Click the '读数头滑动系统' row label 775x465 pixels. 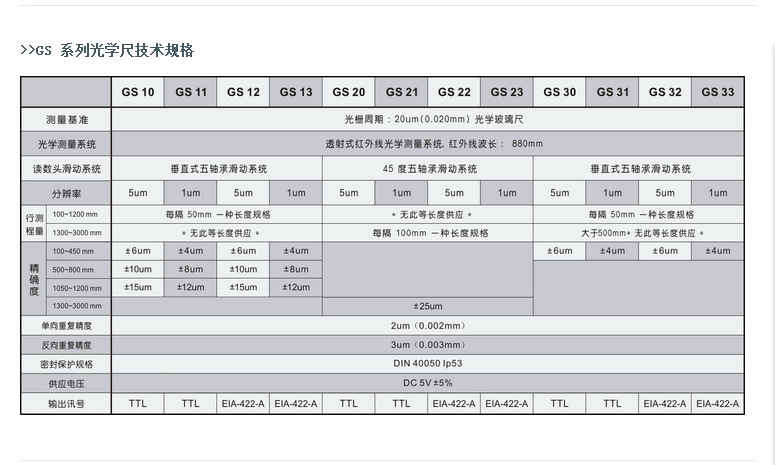pyautogui.click(x=66, y=169)
